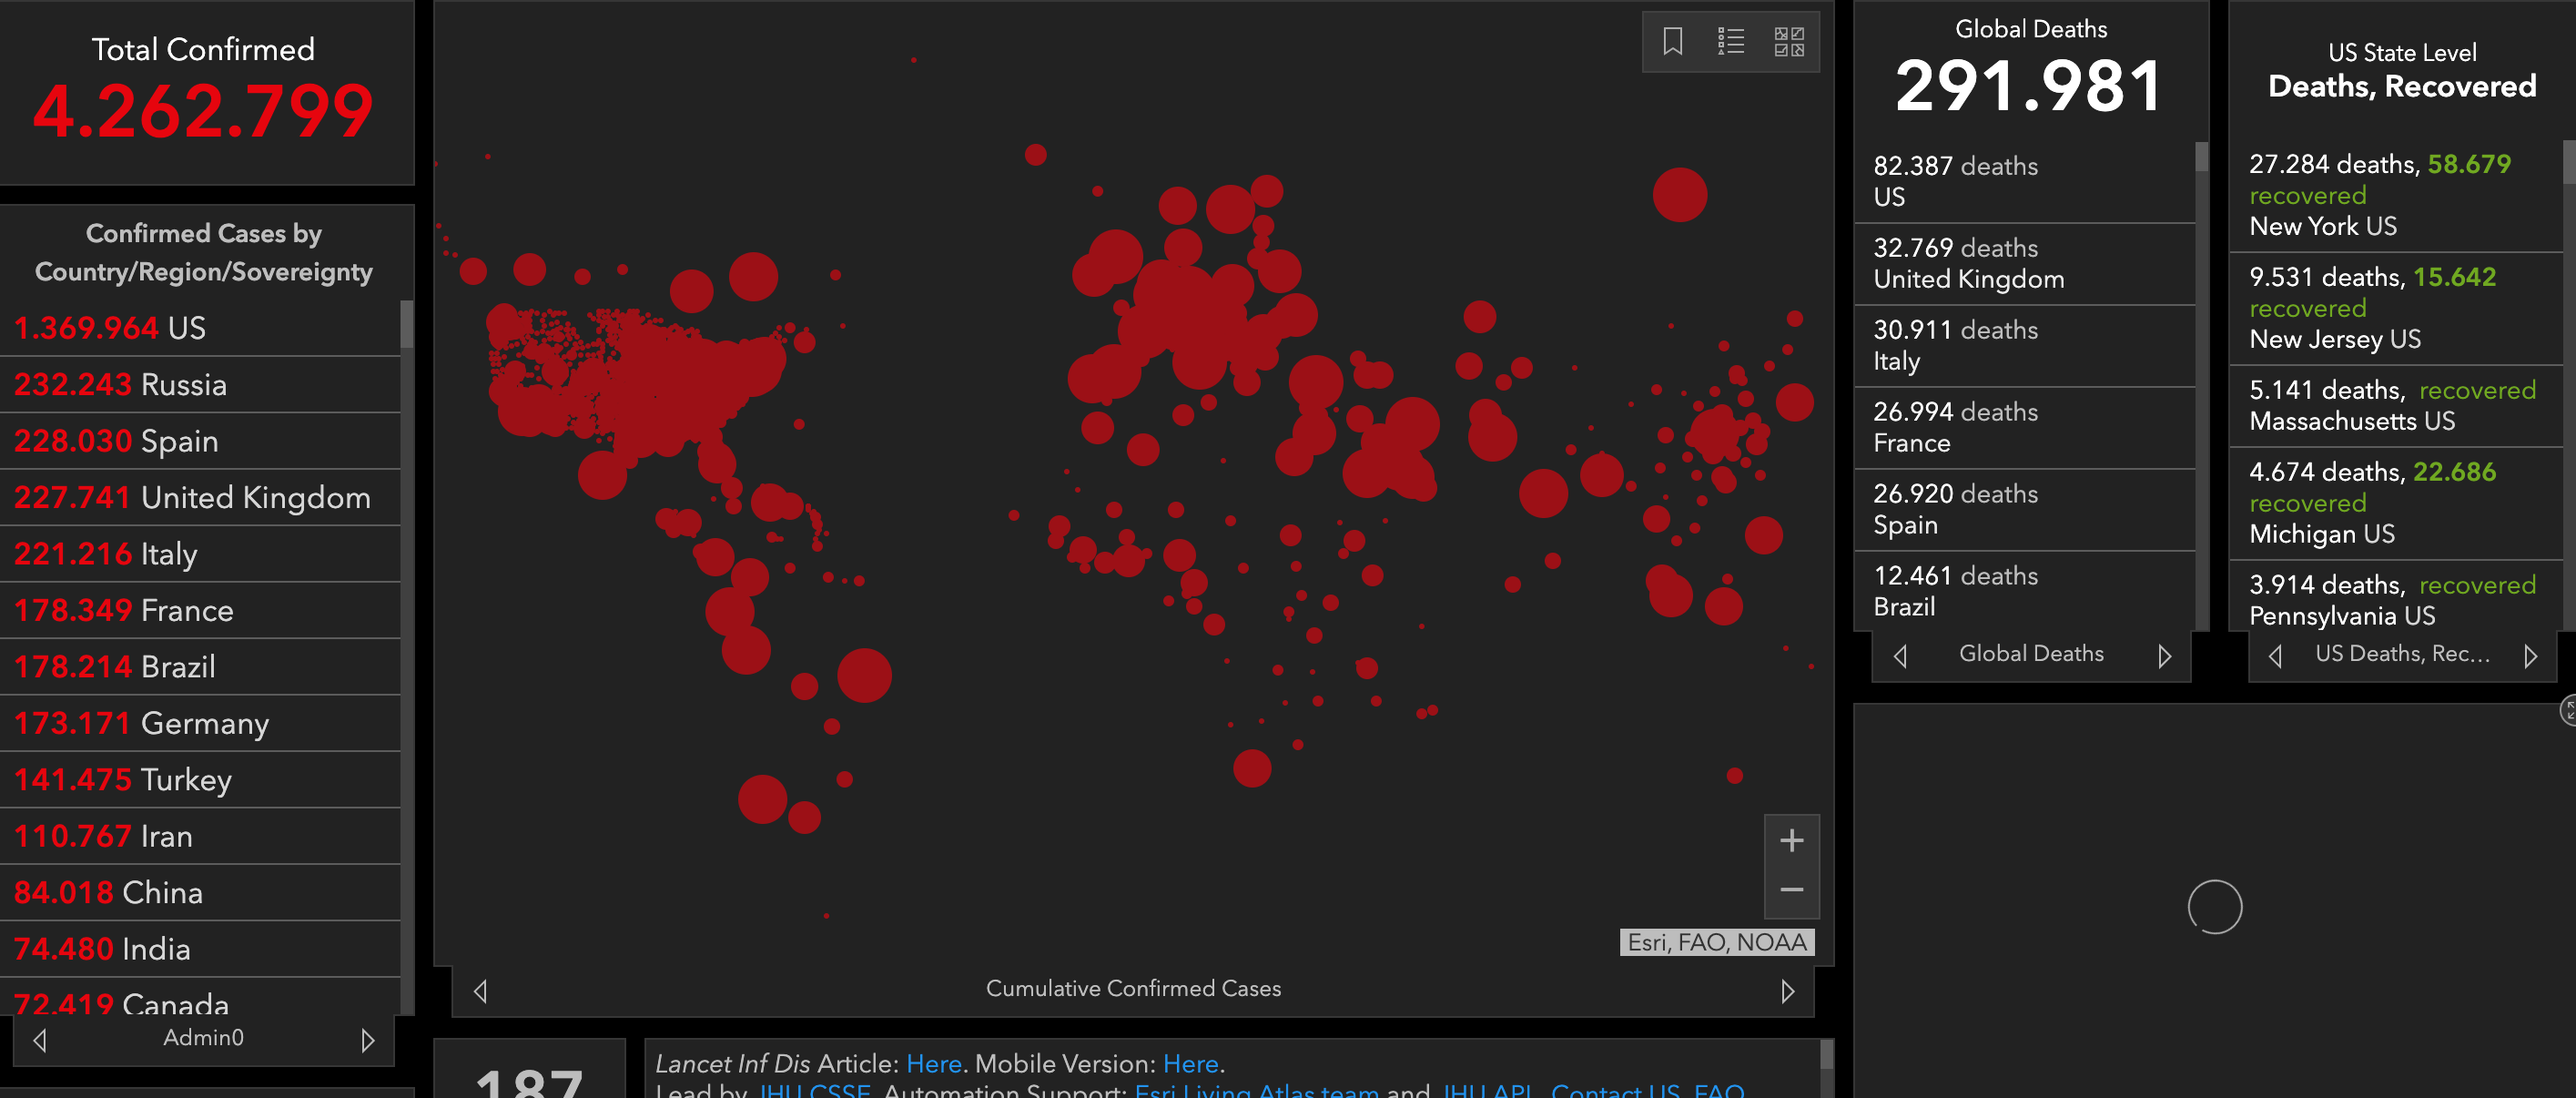The height and width of the screenshot is (1098, 2576).
Task: Open the Mobile Version Here link
Action: [1190, 1064]
